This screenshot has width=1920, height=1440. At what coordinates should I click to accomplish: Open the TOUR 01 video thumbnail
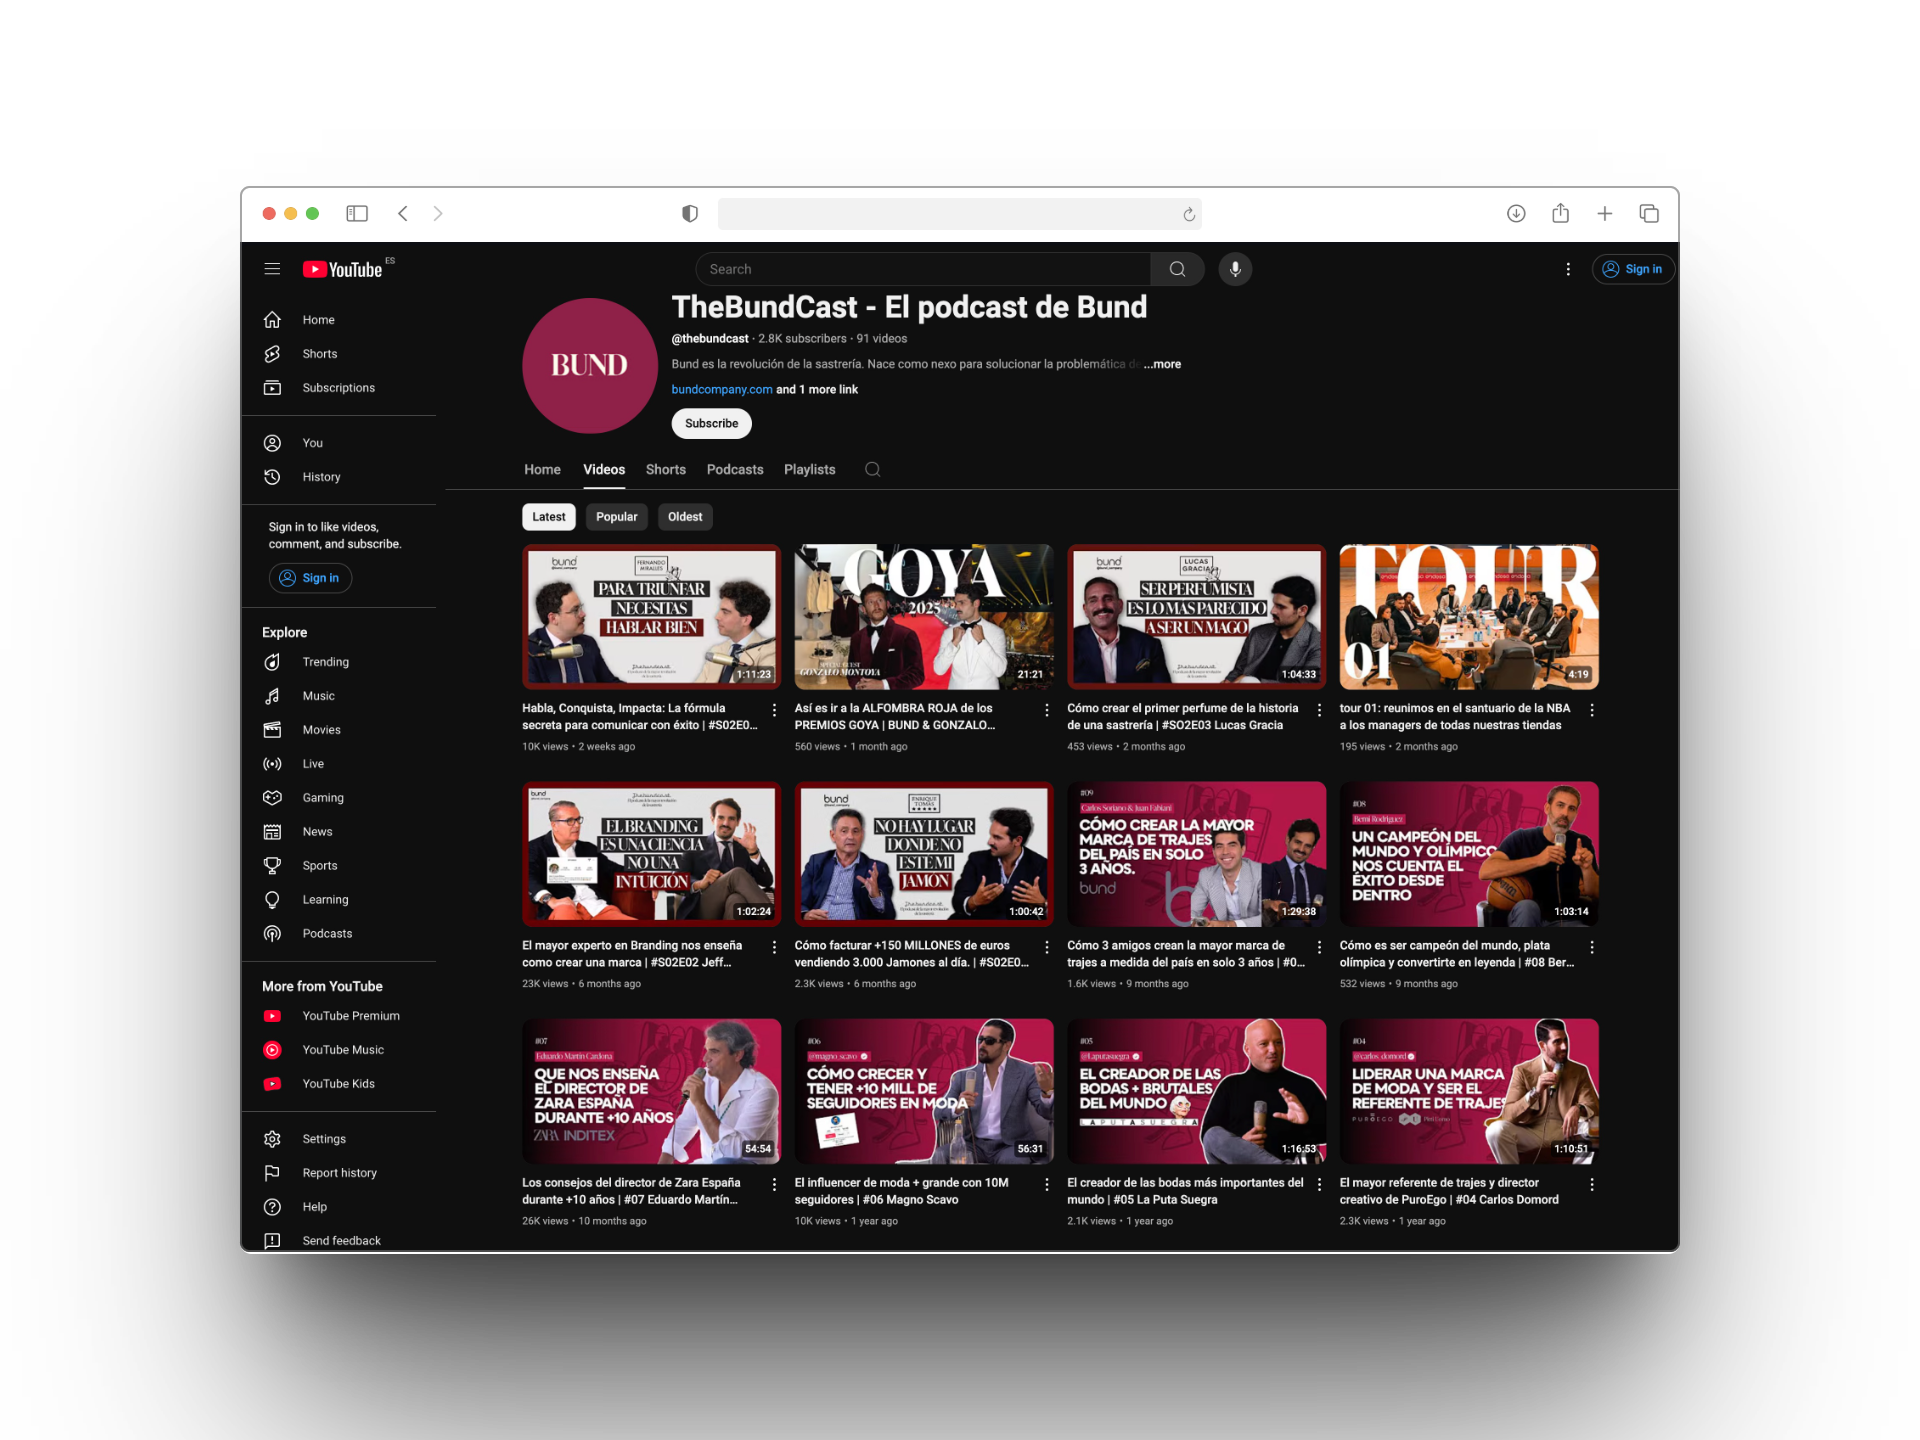click(x=1468, y=616)
